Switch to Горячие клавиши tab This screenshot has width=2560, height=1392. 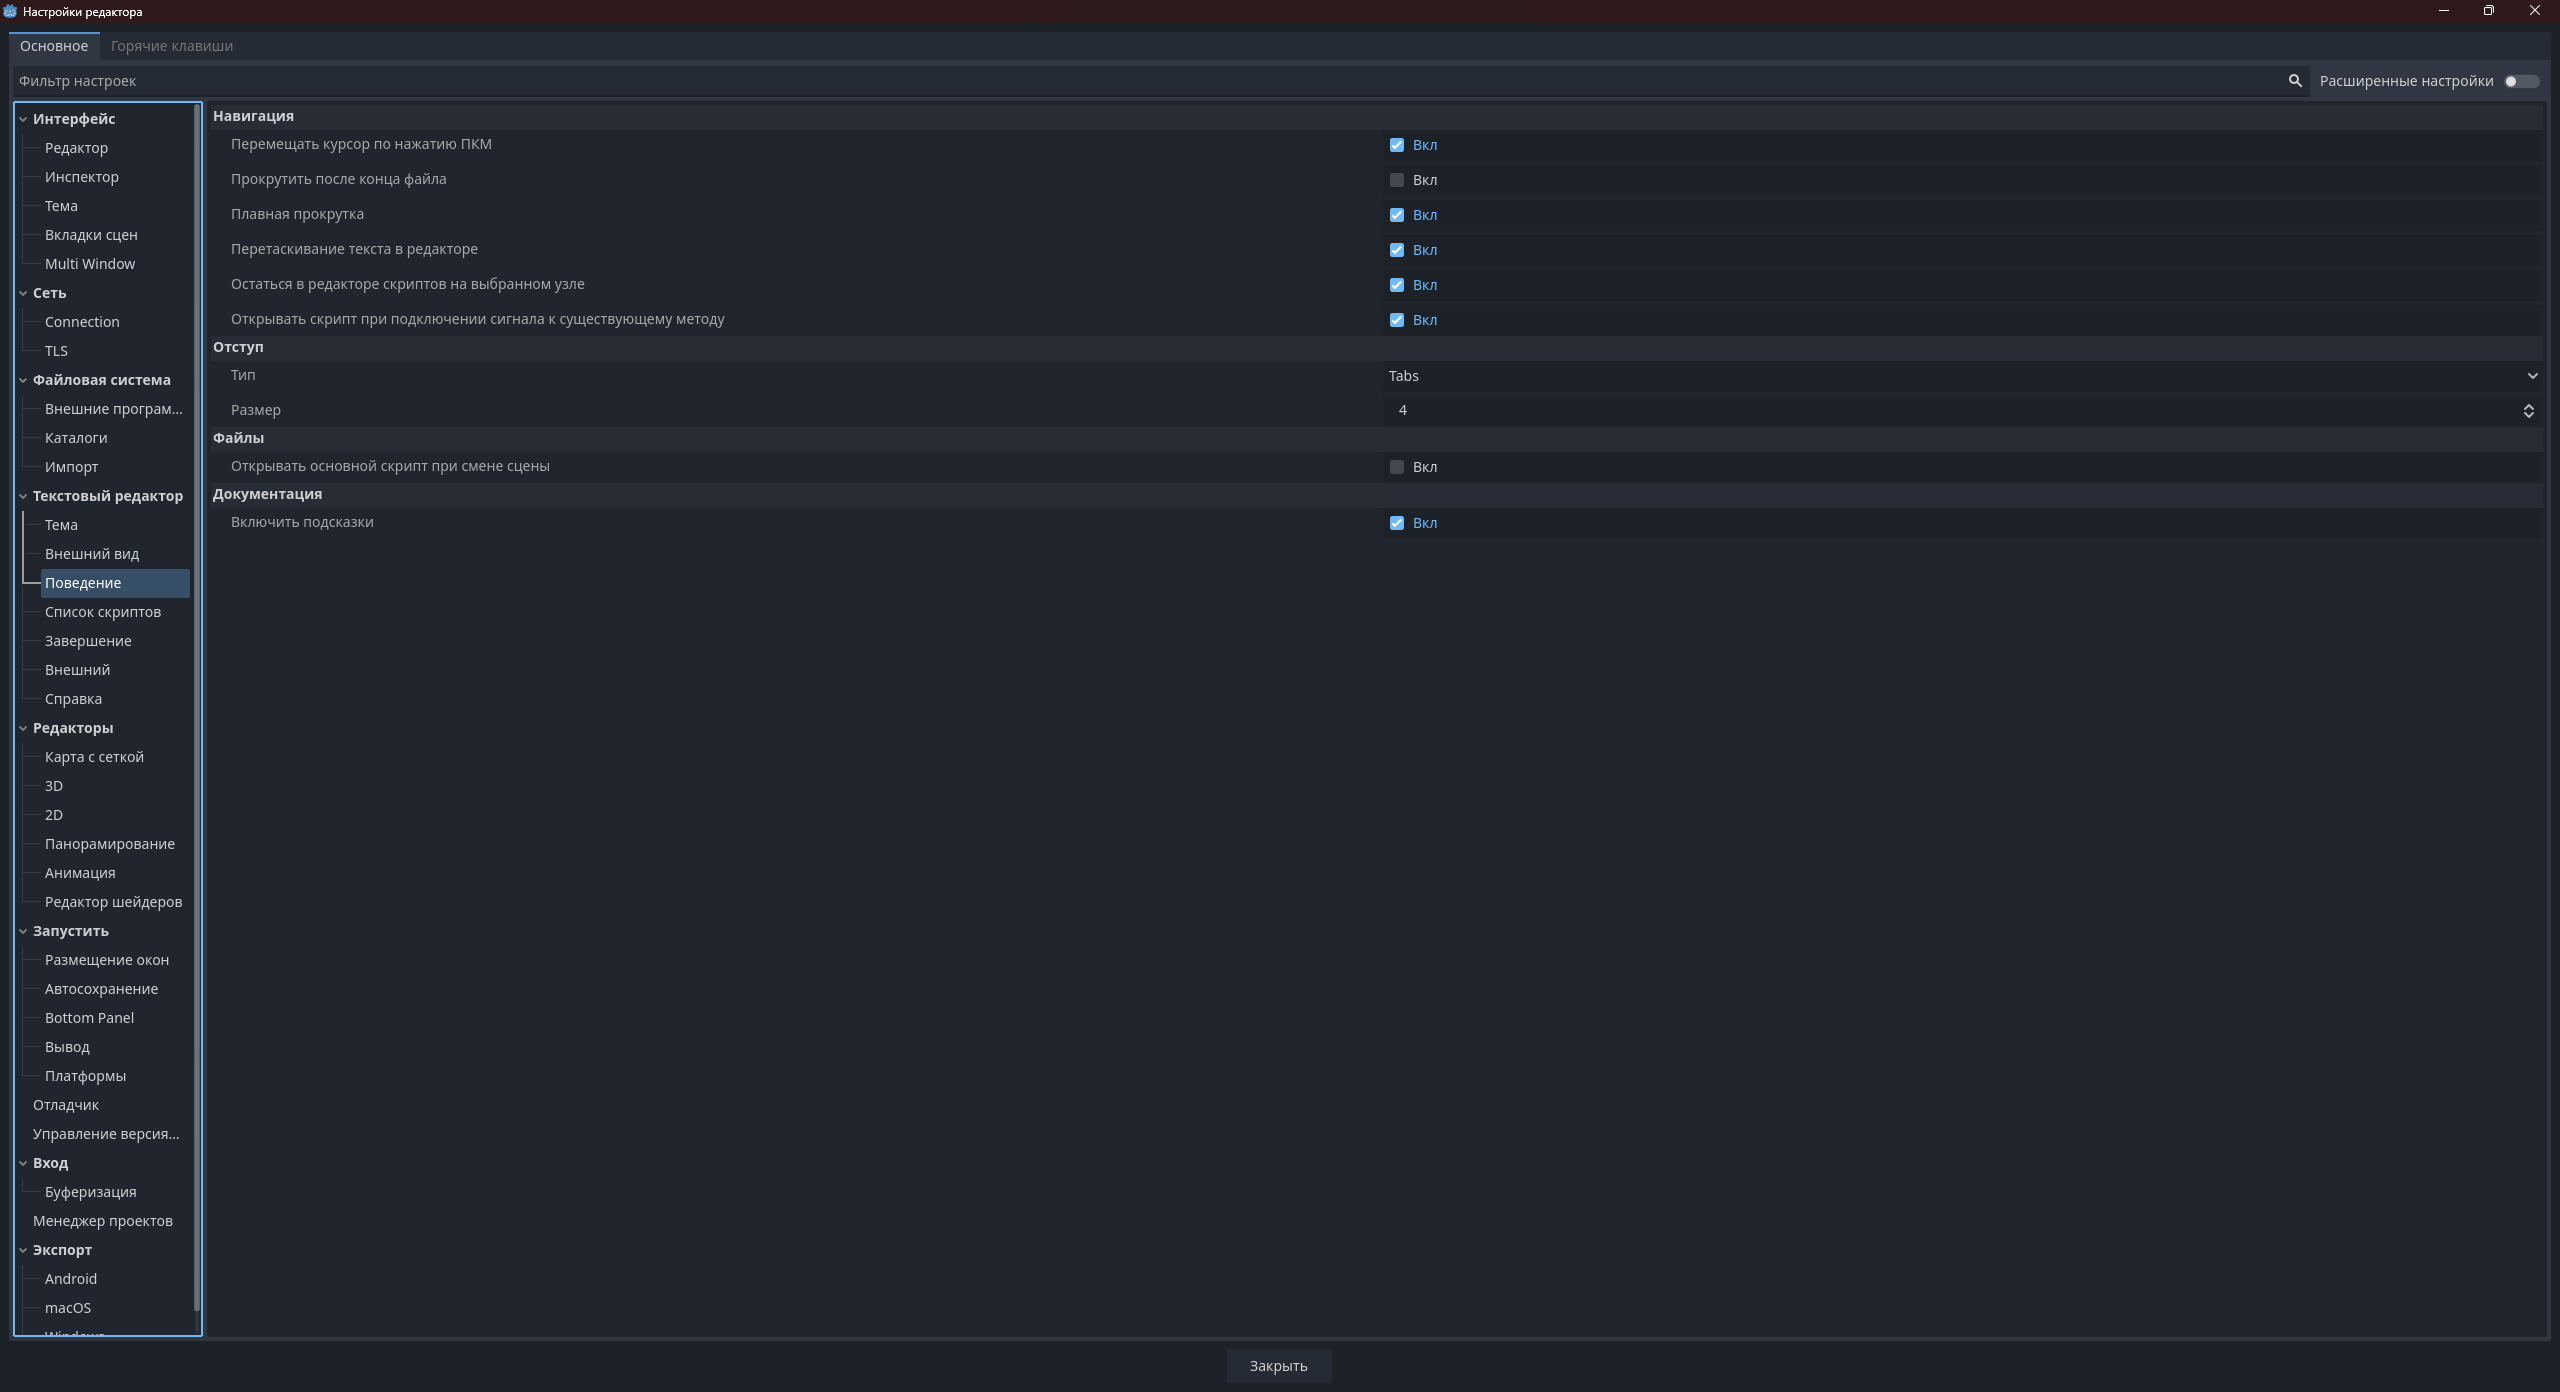pyautogui.click(x=172, y=46)
